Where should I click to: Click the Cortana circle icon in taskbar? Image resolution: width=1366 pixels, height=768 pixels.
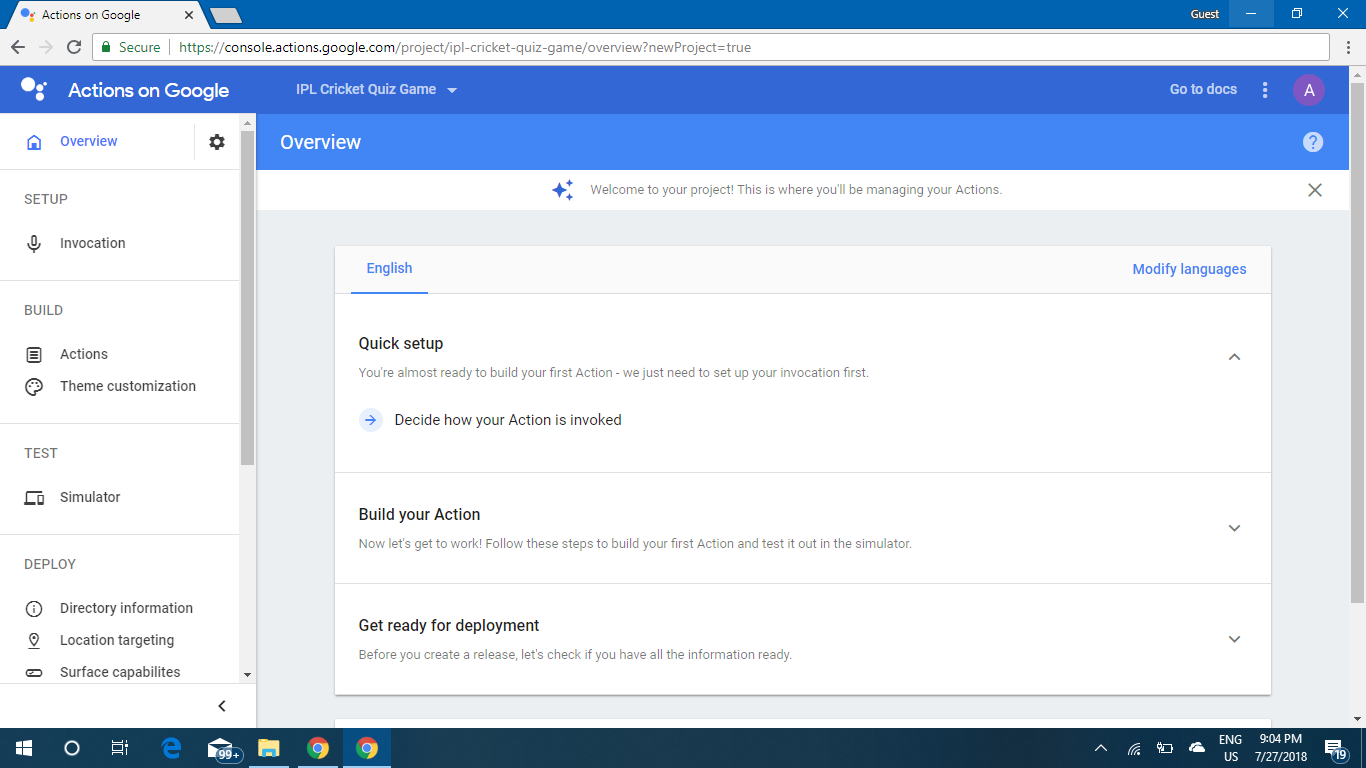click(72, 748)
